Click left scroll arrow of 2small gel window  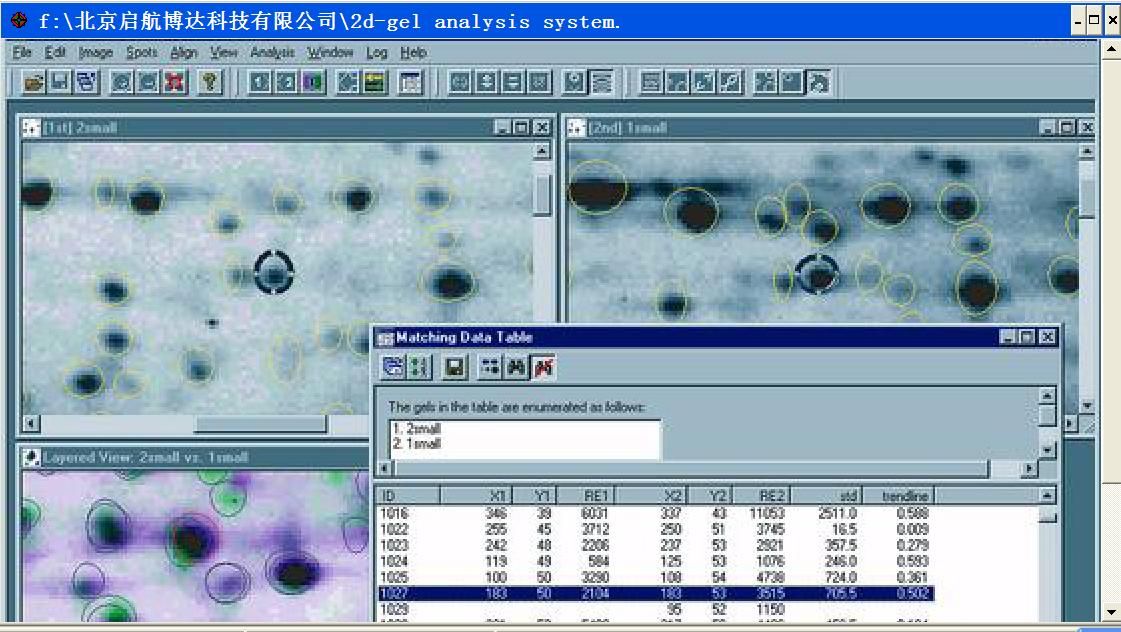coord(30,424)
